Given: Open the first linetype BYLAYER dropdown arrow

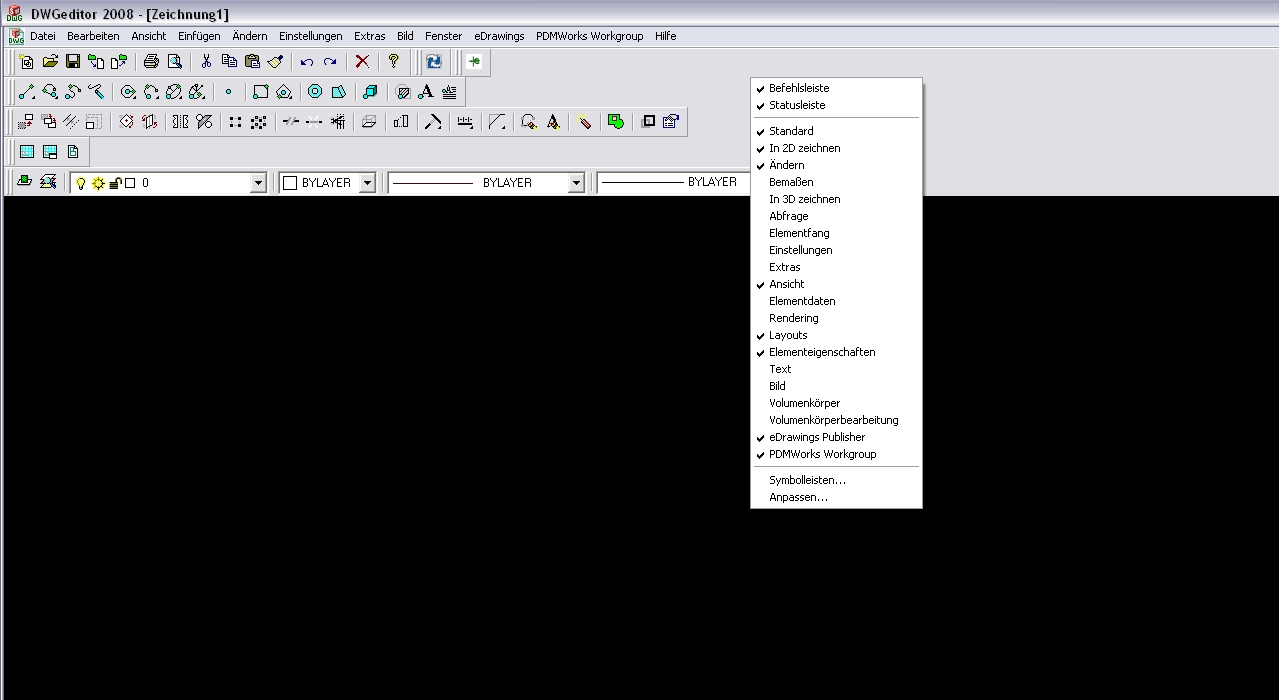Looking at the screenshot, I should coord(576,183).
